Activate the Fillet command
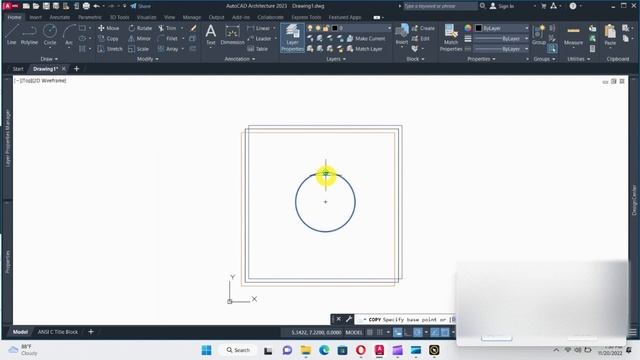 [168, 38]
